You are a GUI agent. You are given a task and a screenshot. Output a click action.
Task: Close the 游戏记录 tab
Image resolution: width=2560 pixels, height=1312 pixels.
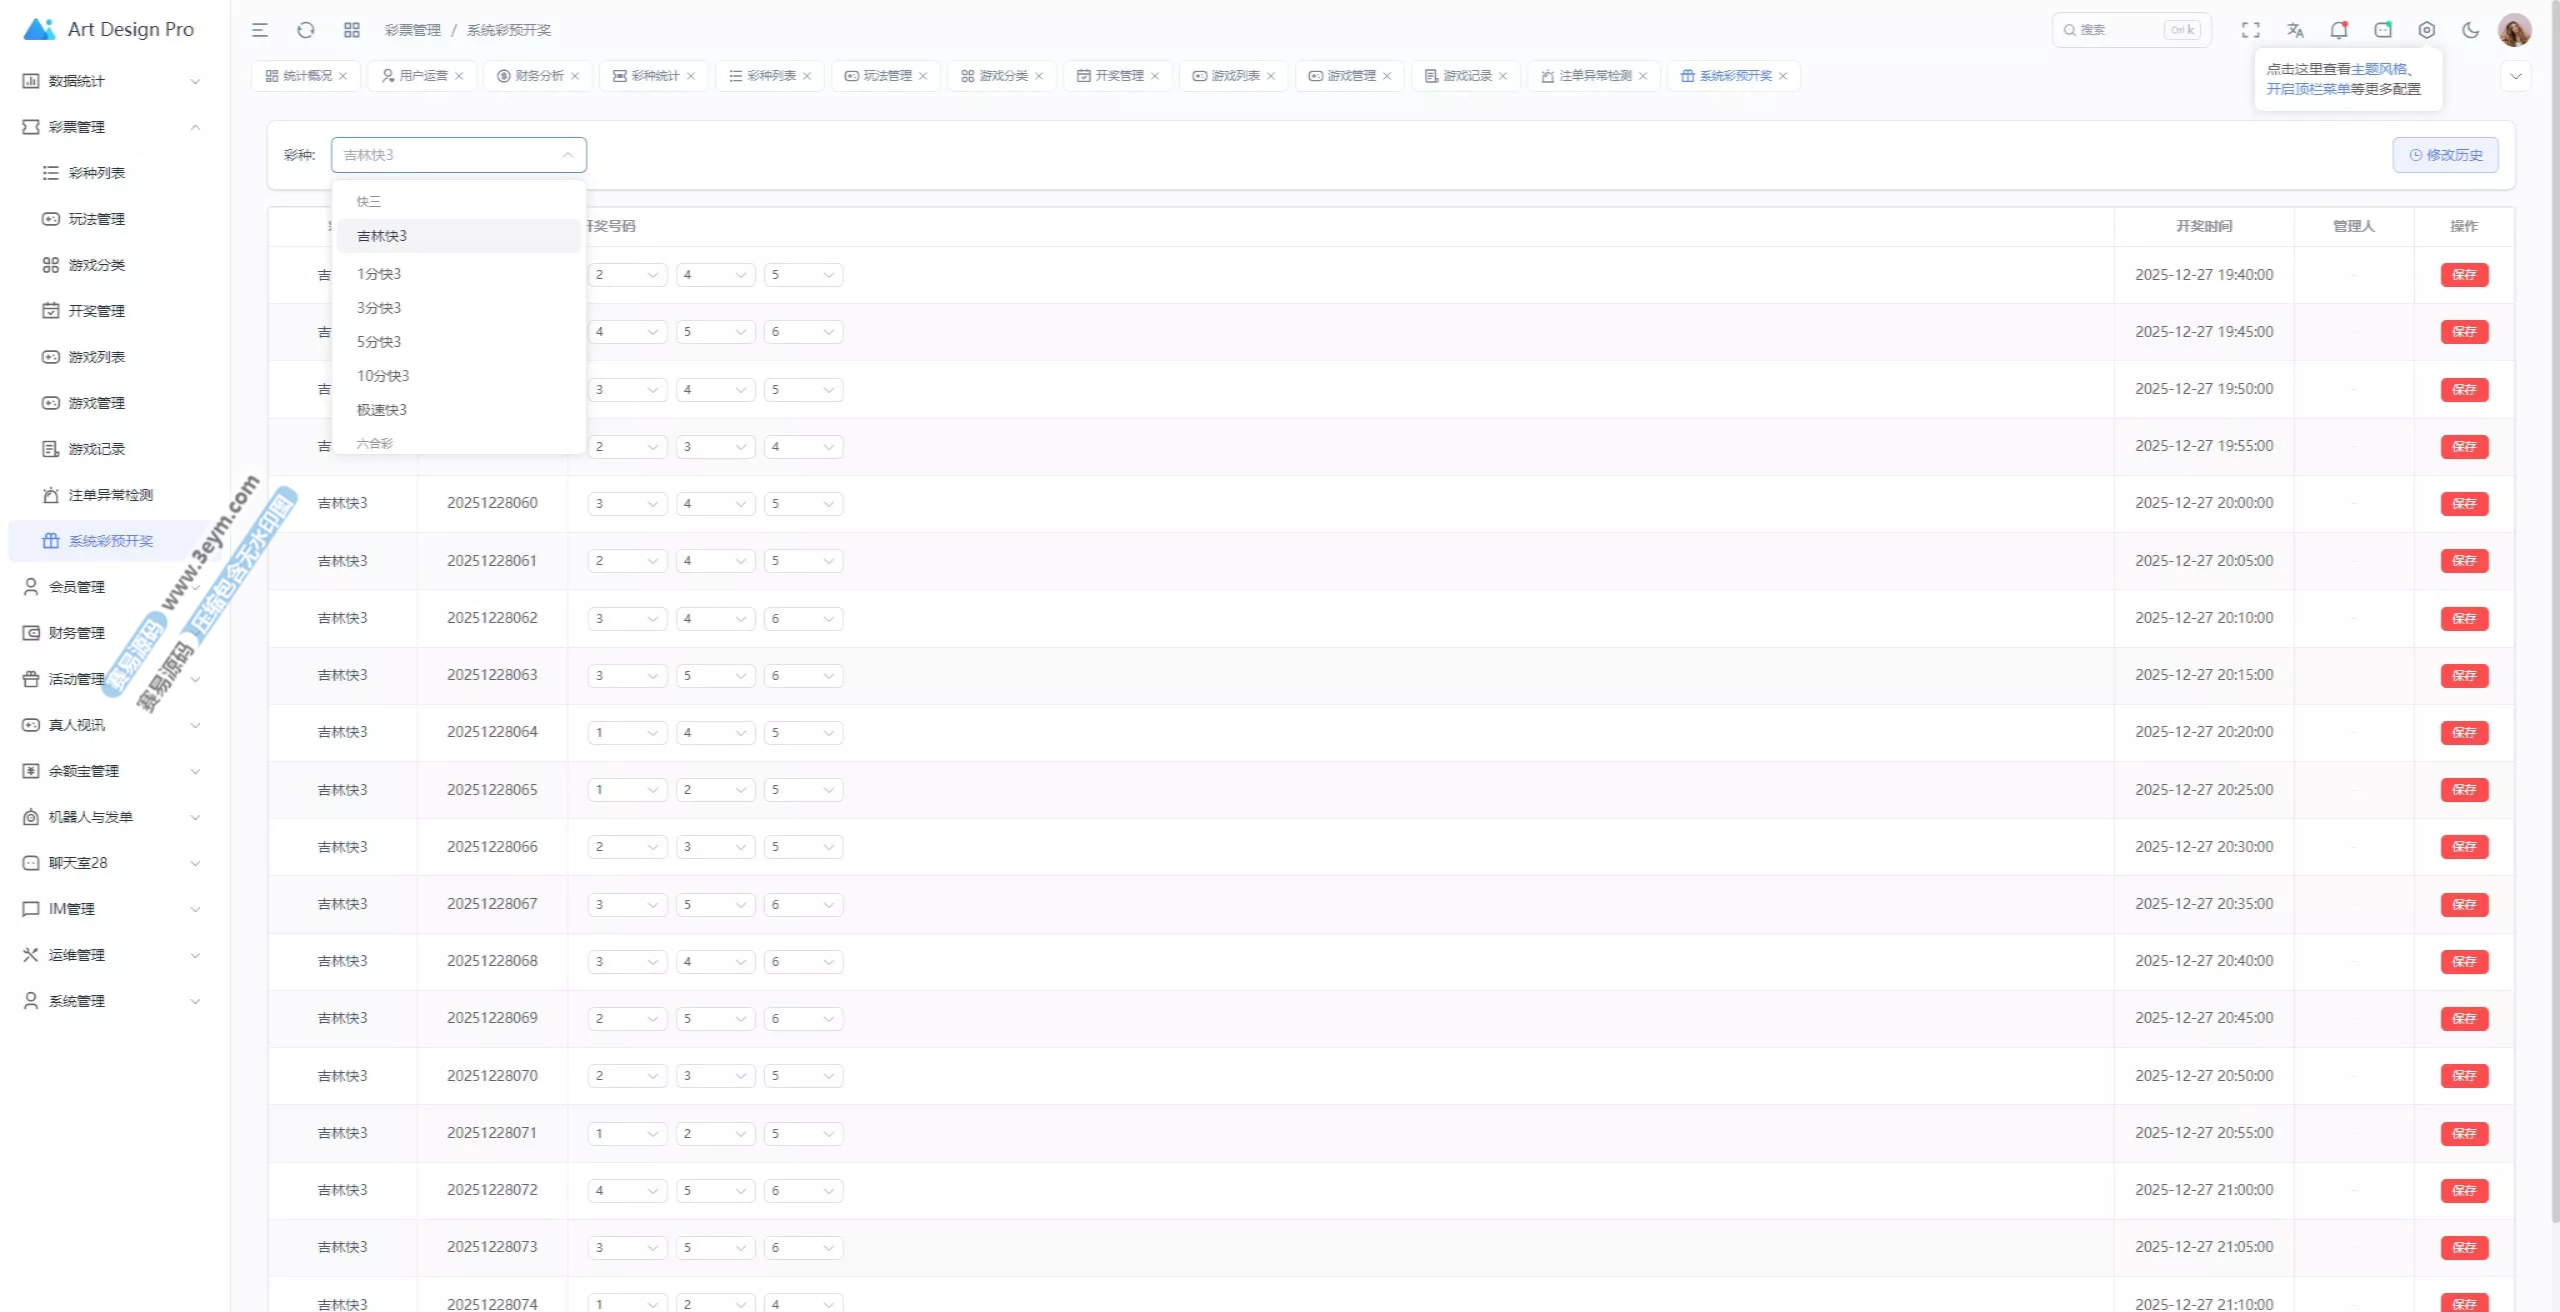click(x=1503, y=76)
